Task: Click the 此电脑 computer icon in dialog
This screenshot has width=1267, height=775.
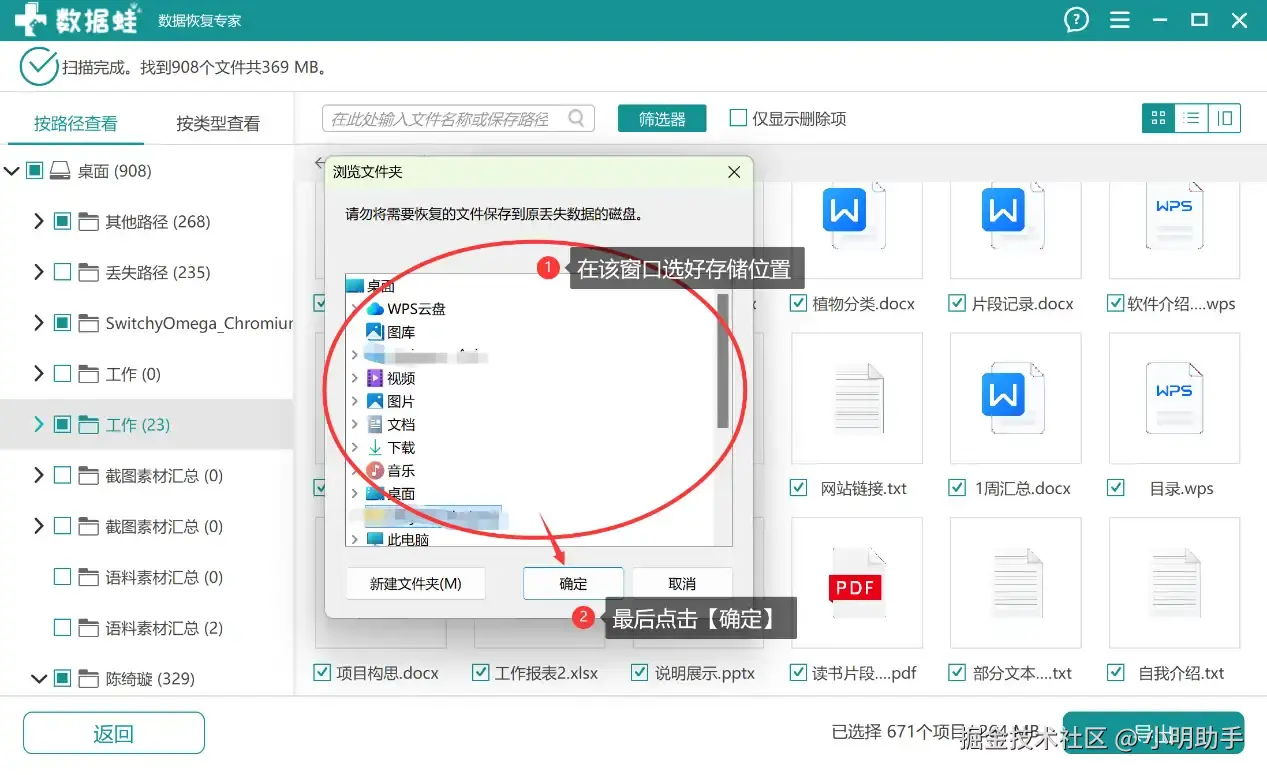Action: coord(375,539)
